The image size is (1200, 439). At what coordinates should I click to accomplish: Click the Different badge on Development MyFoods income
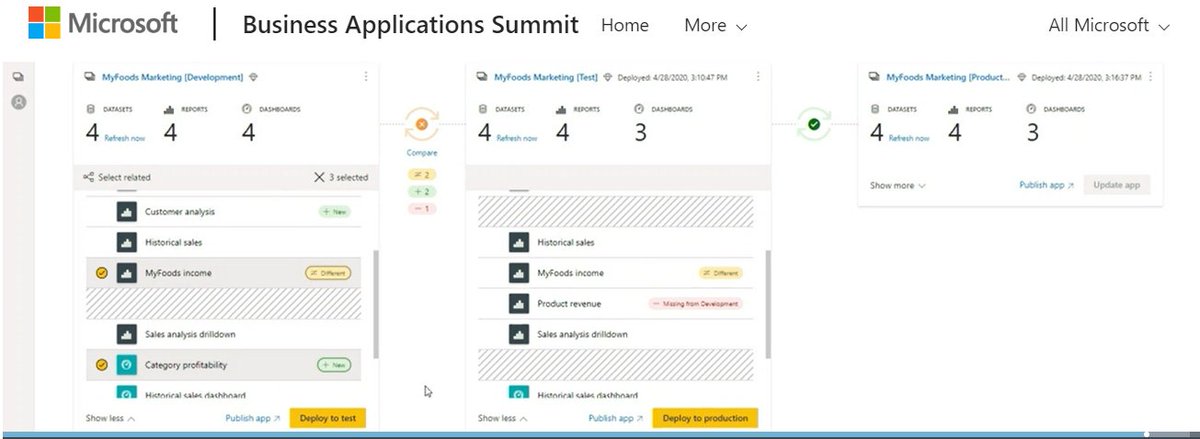click(x=327, y=273)
